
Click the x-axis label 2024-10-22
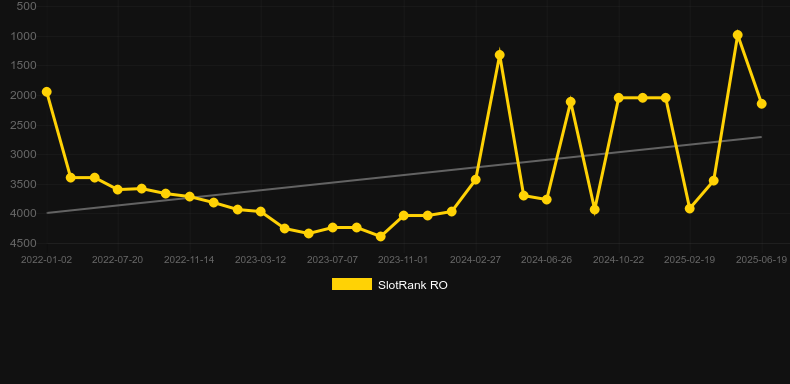[x=618, y=260]
